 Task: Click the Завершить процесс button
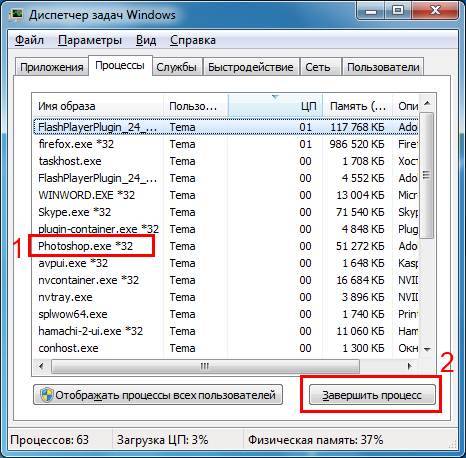[x=372, y=395]
